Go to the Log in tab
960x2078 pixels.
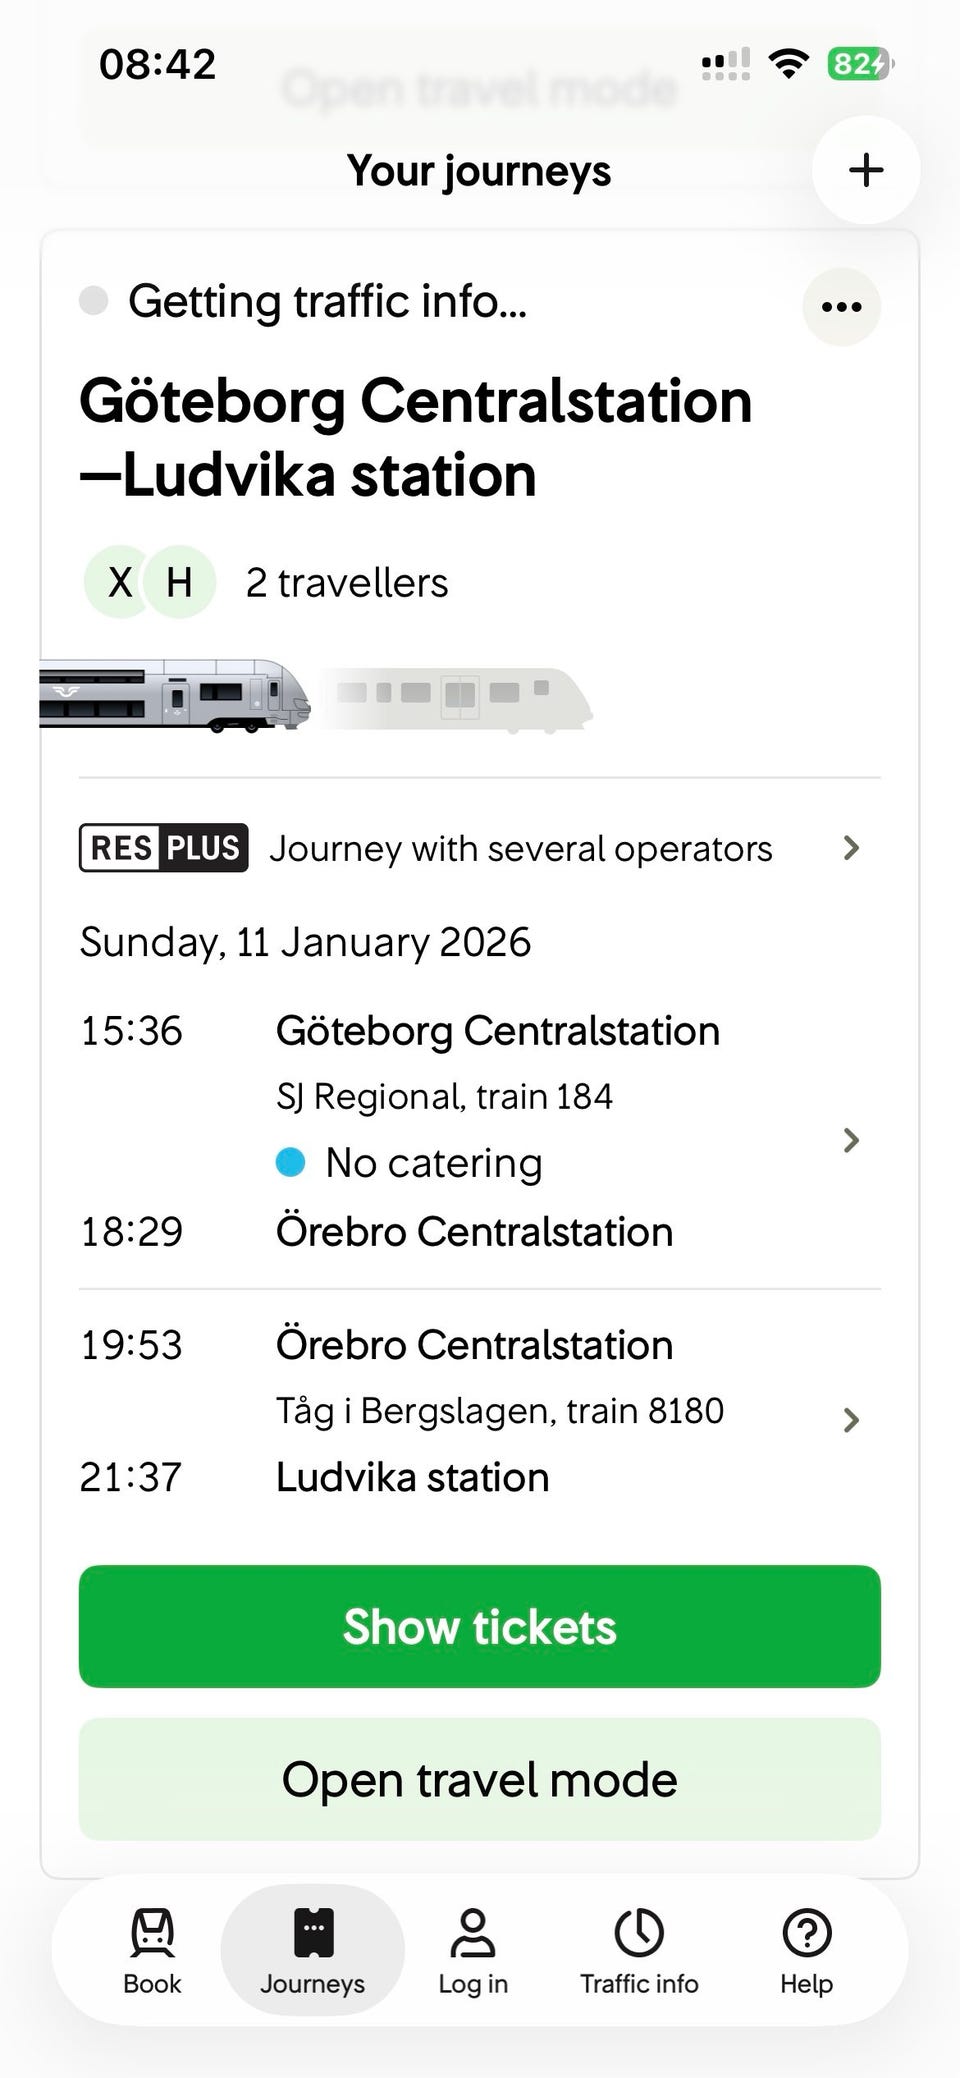(473, 1951)
